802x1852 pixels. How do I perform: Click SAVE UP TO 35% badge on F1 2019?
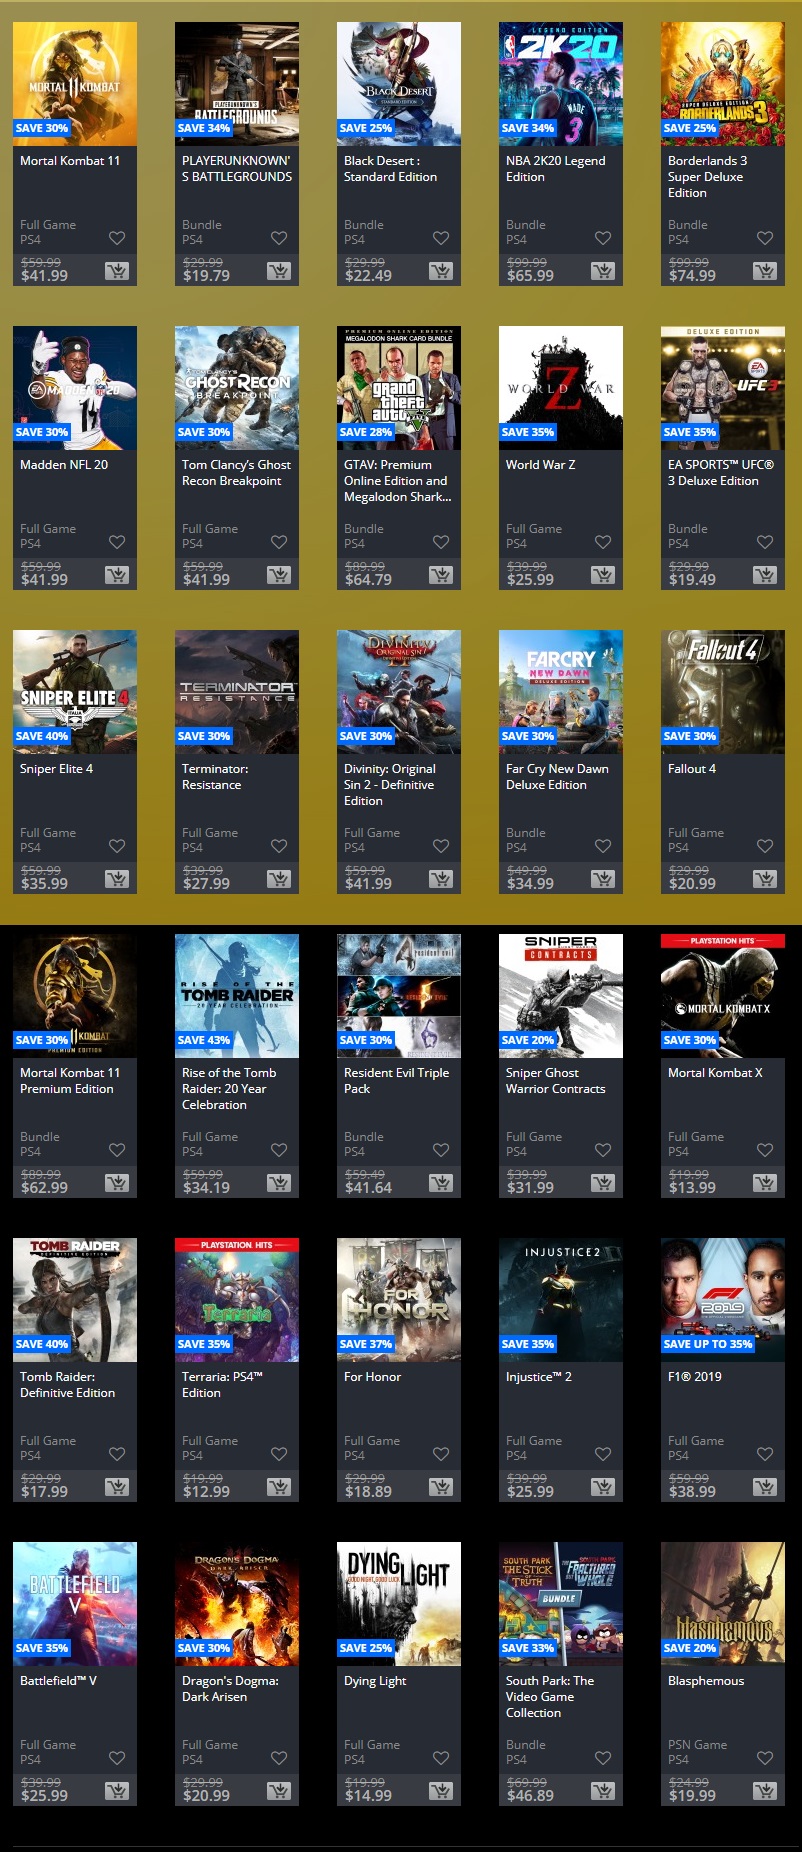(708, 1344)
